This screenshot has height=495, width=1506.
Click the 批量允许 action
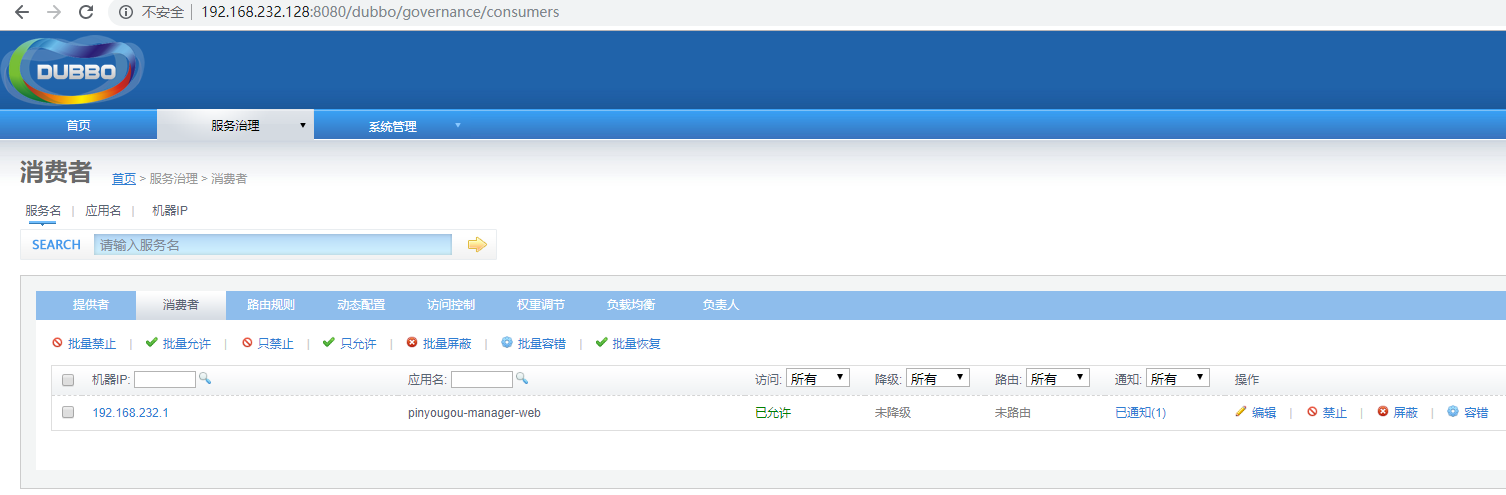[178, 343]
